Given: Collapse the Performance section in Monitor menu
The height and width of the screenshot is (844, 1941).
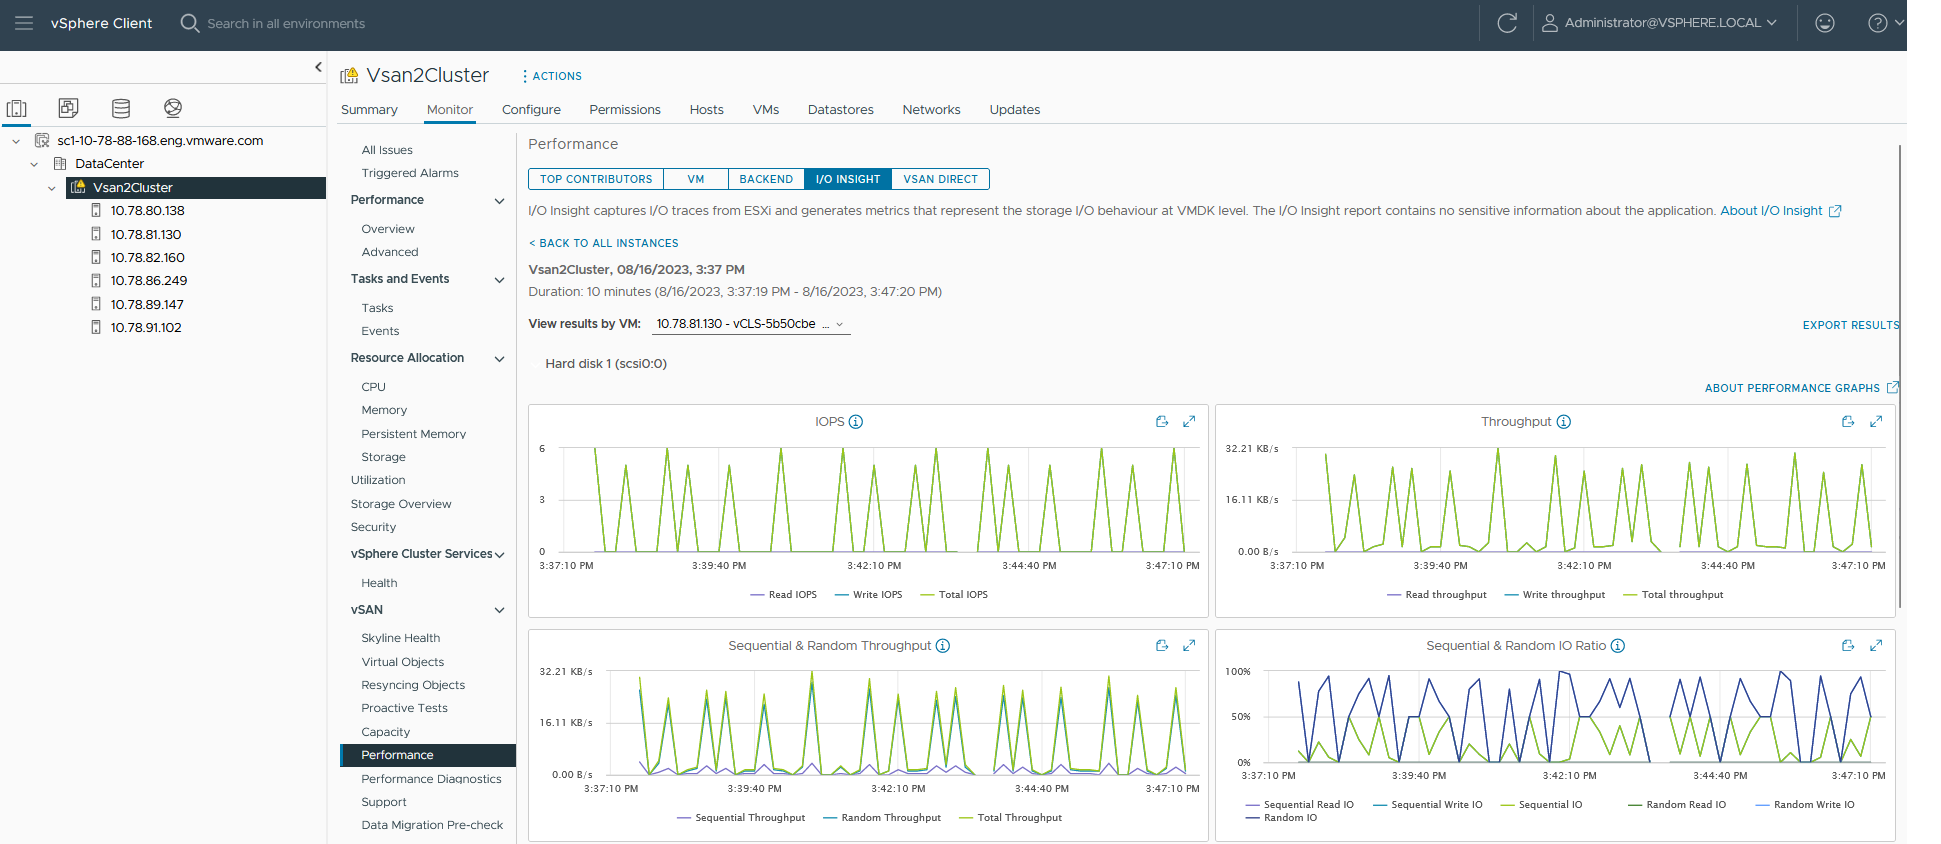Looking at the screenshot, I should [499, 201].
